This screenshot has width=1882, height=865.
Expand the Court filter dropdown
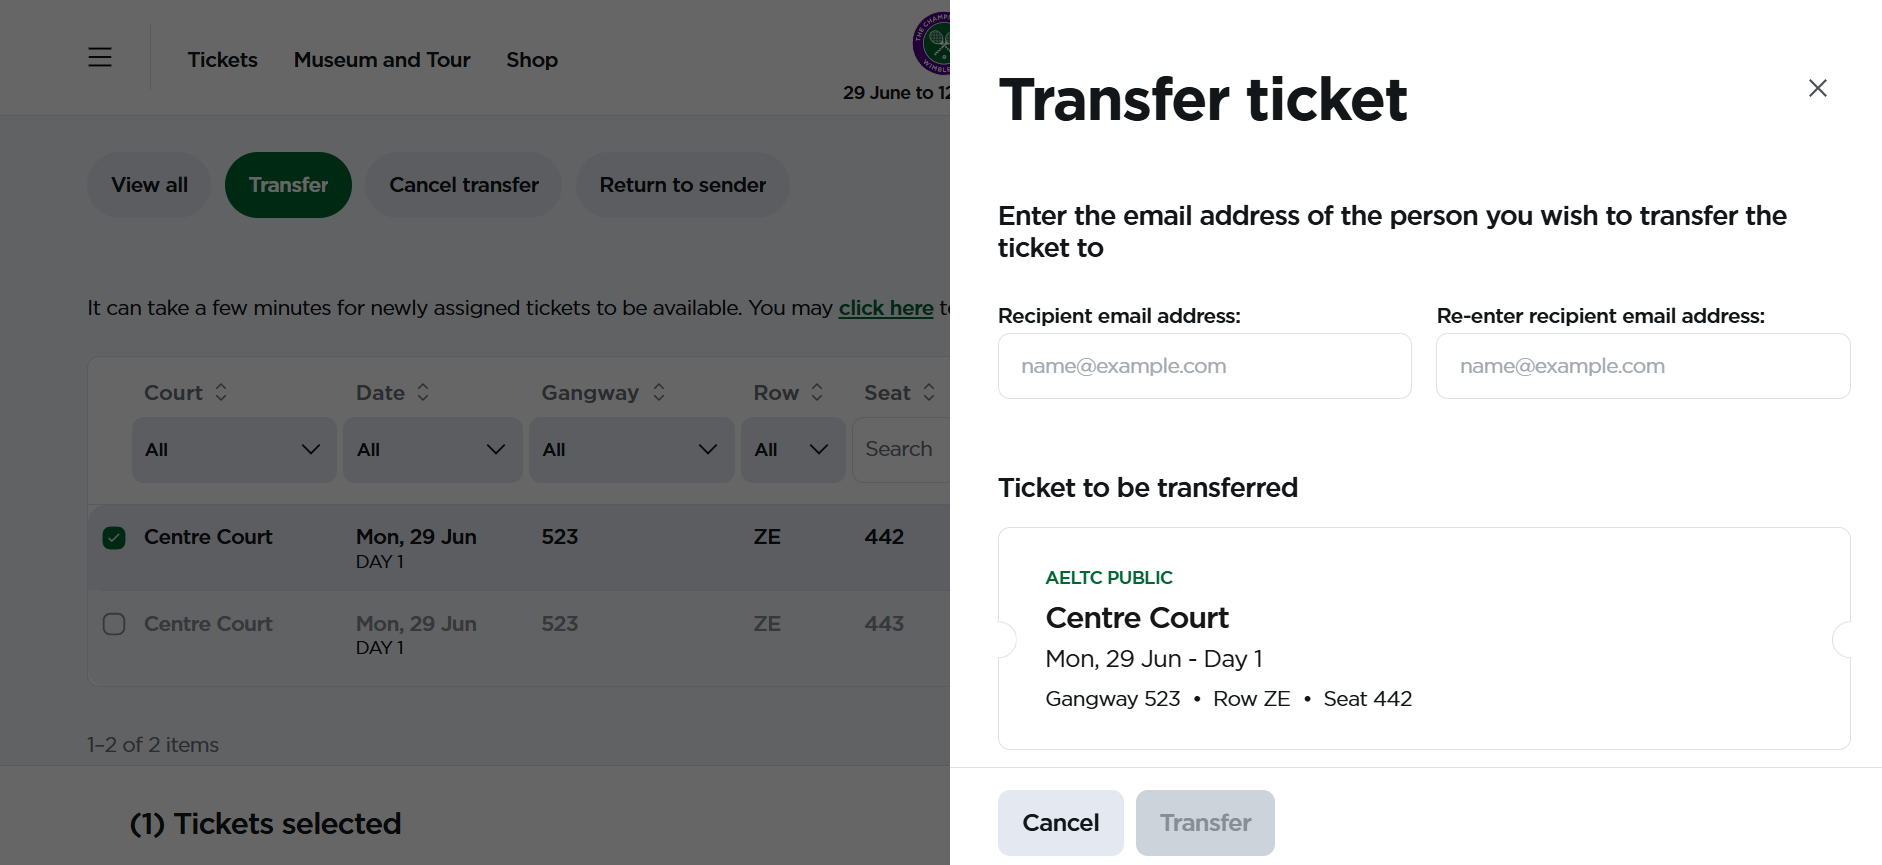click(x=234, y=450)
